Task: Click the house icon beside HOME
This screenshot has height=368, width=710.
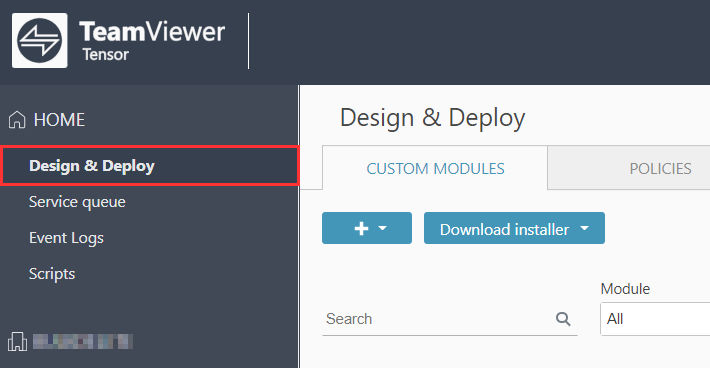Action: click(x=17, y=120)
